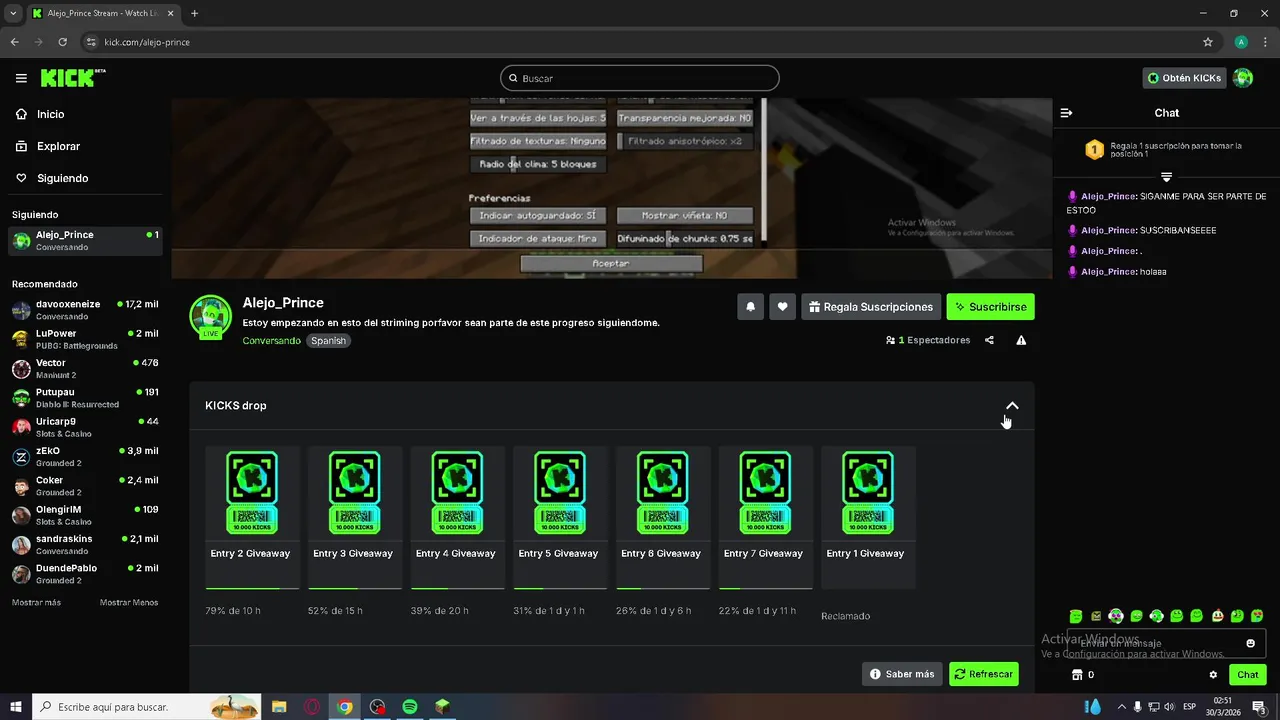Click Aceptar button in the stream video

point(611,263)
